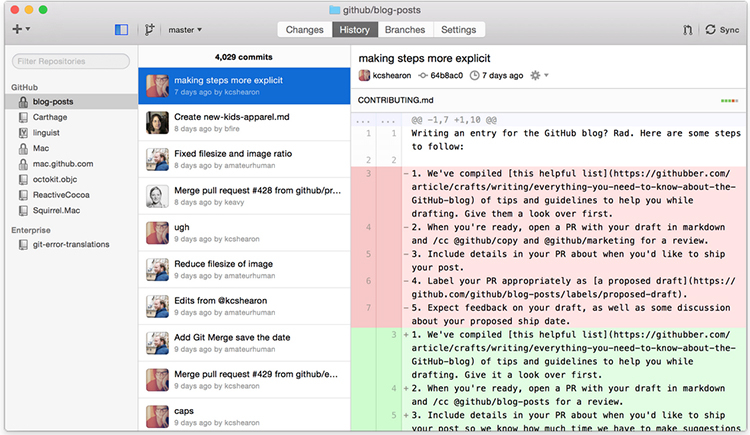Click fork icon beside linguist
This screenshot has height=435, width=750.
(x=23, y=133)
